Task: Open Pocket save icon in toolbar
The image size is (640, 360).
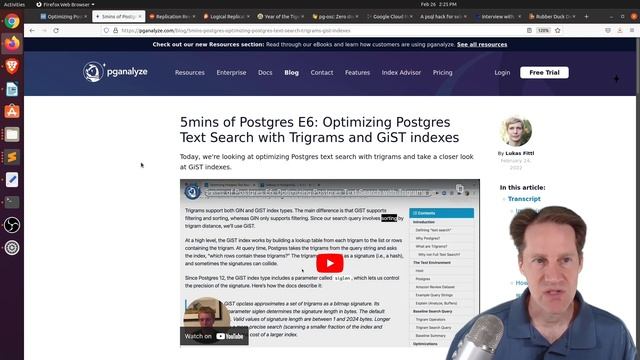Action: [x=608, y=31]
